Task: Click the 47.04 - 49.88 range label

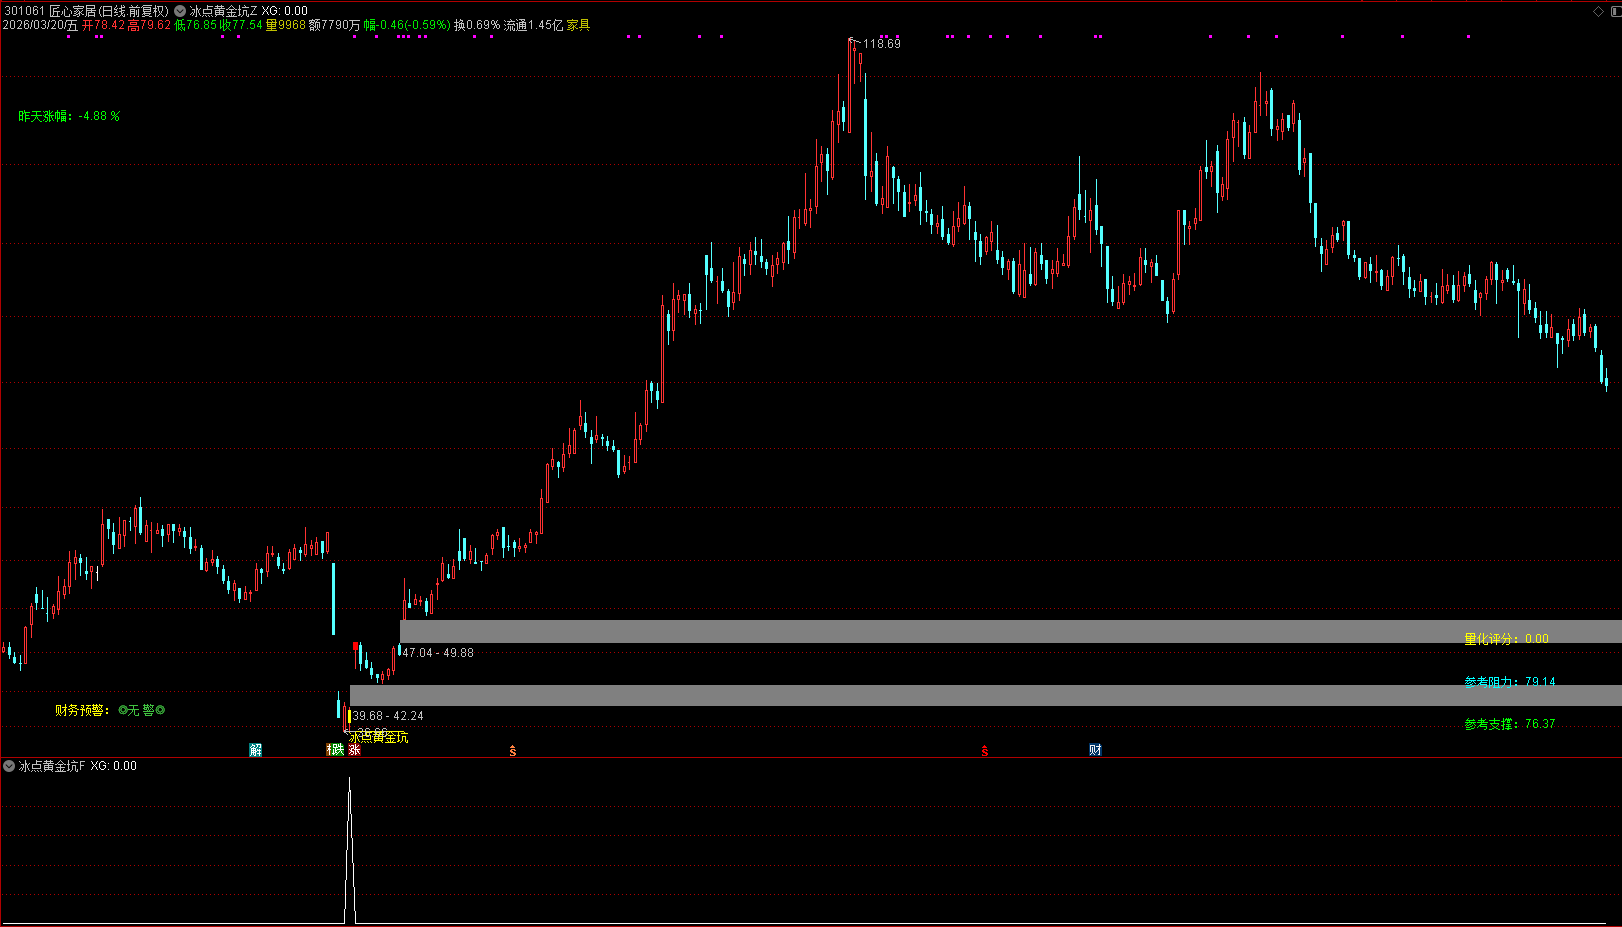Action: [x=438, y=653]
